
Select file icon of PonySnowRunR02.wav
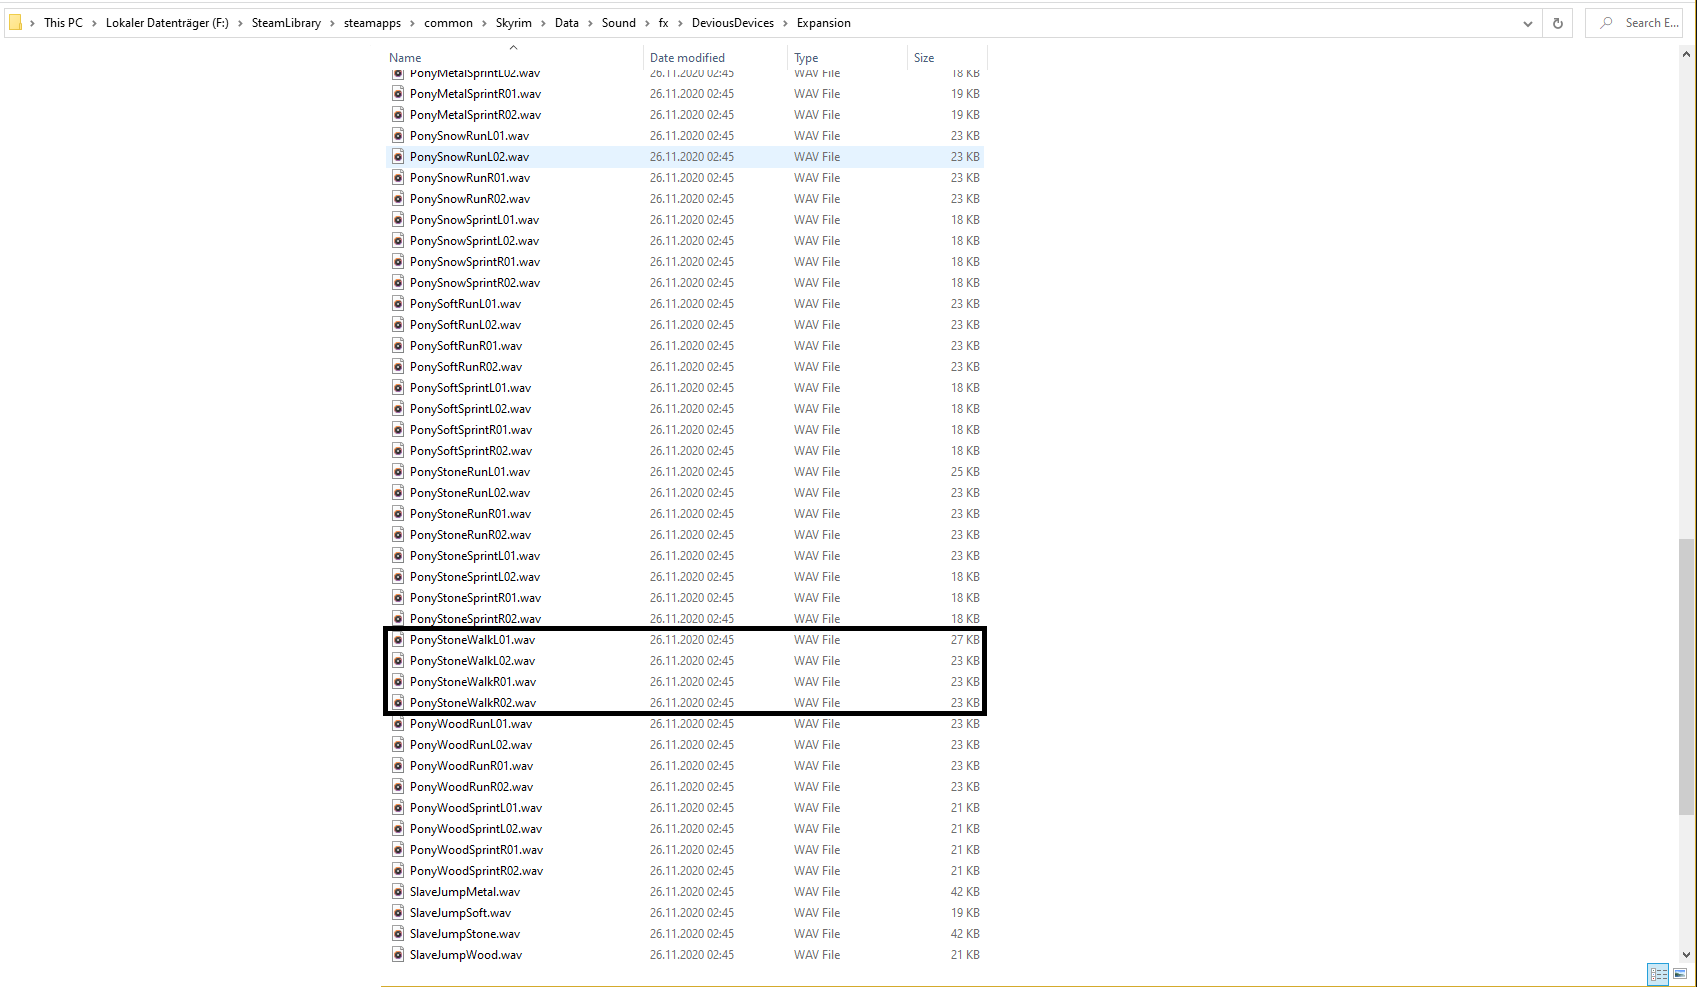398,199
